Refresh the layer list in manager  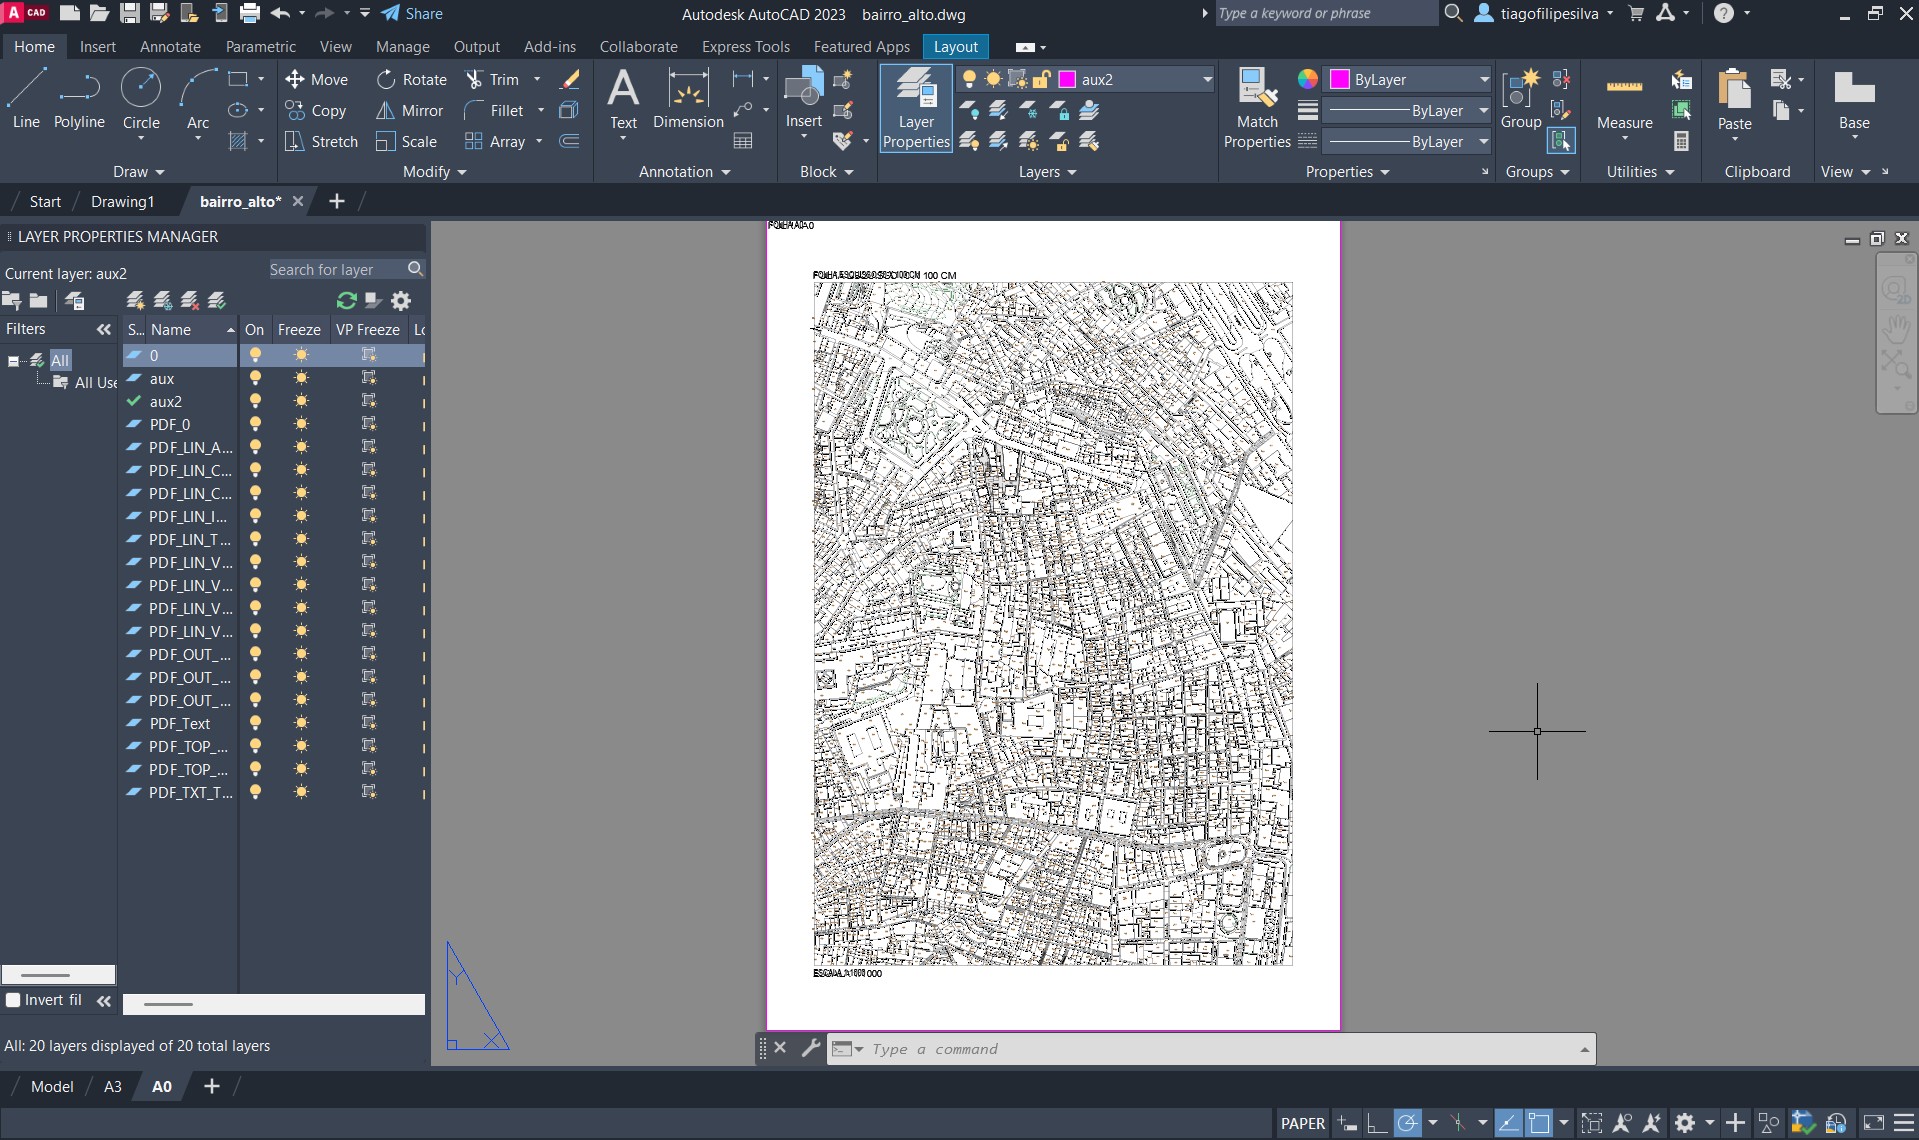tap(346, 301)
